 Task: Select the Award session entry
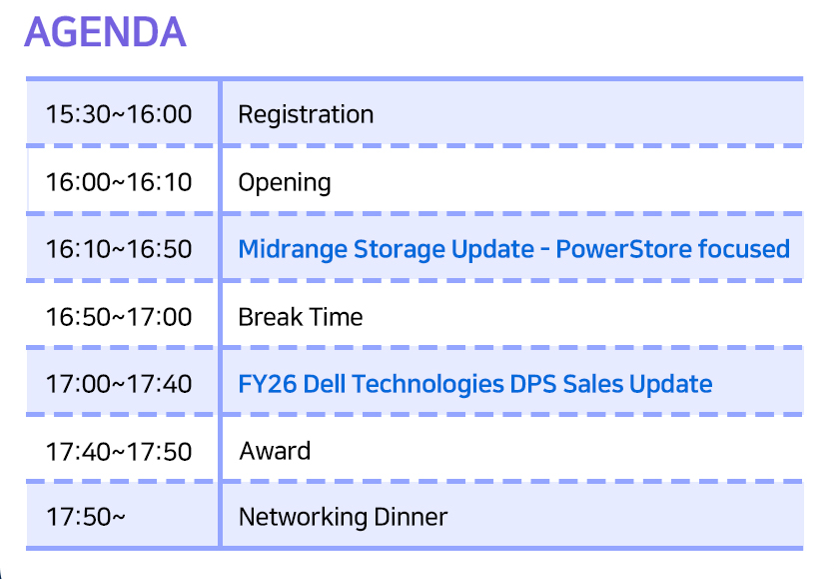point(275,451)
